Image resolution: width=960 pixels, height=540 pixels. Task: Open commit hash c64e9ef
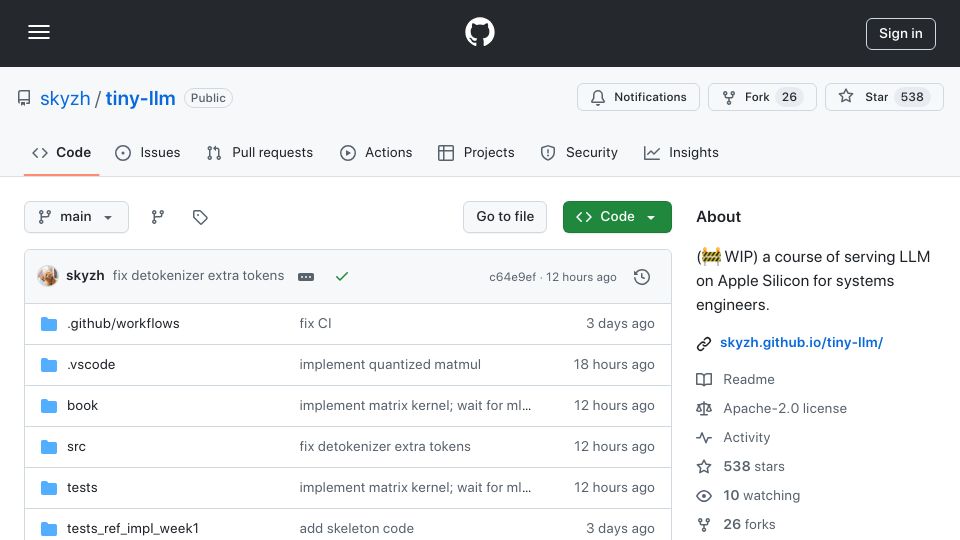point(512,277)
